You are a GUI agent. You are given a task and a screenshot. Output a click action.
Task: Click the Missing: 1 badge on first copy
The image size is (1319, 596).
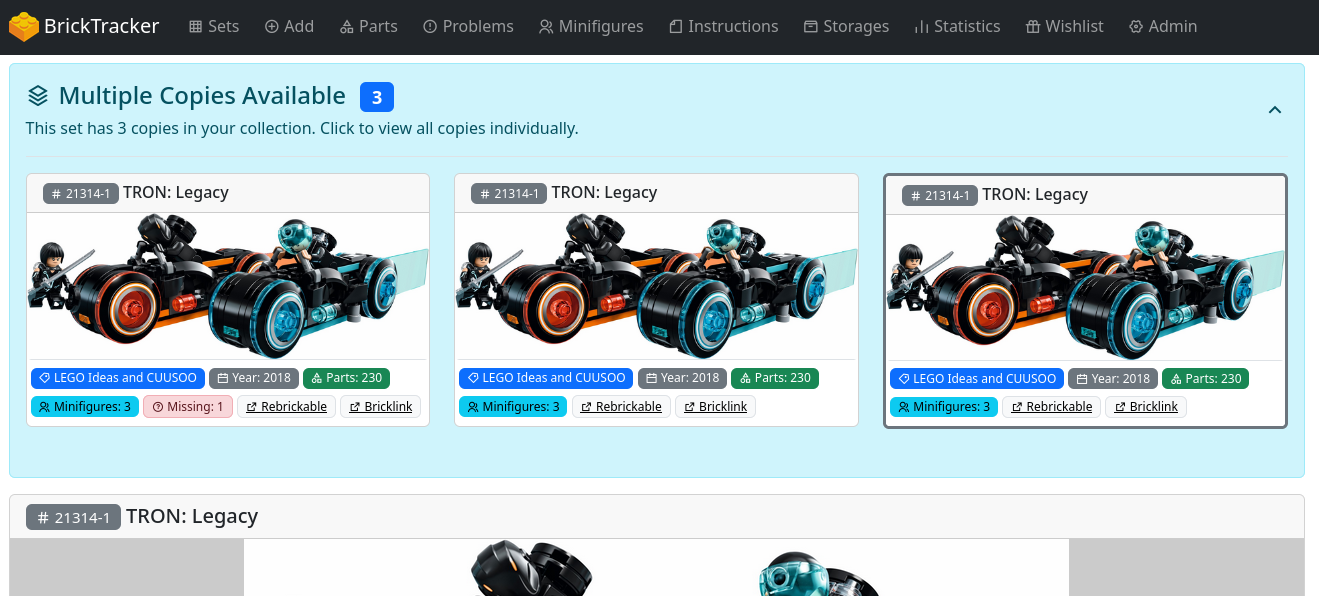(188, 407)
